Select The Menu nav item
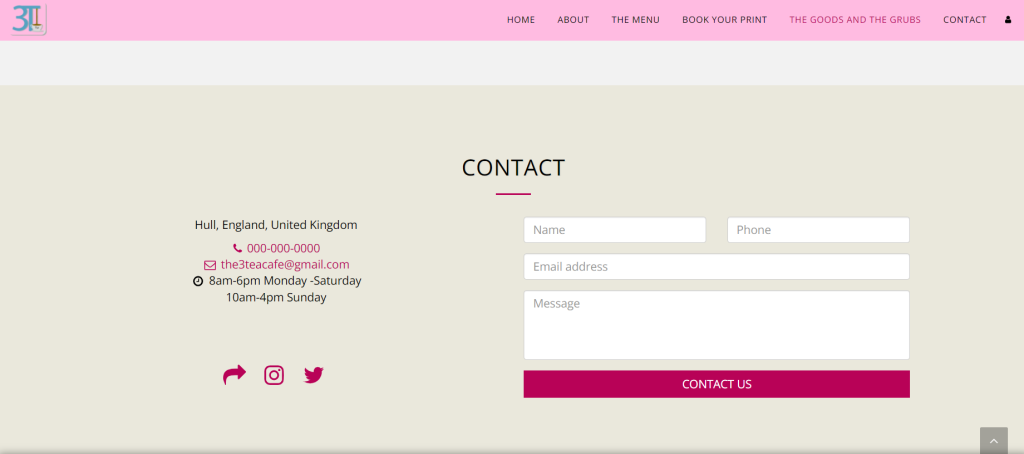Viewport: 1024px width, 454px height. coord(635,20)
